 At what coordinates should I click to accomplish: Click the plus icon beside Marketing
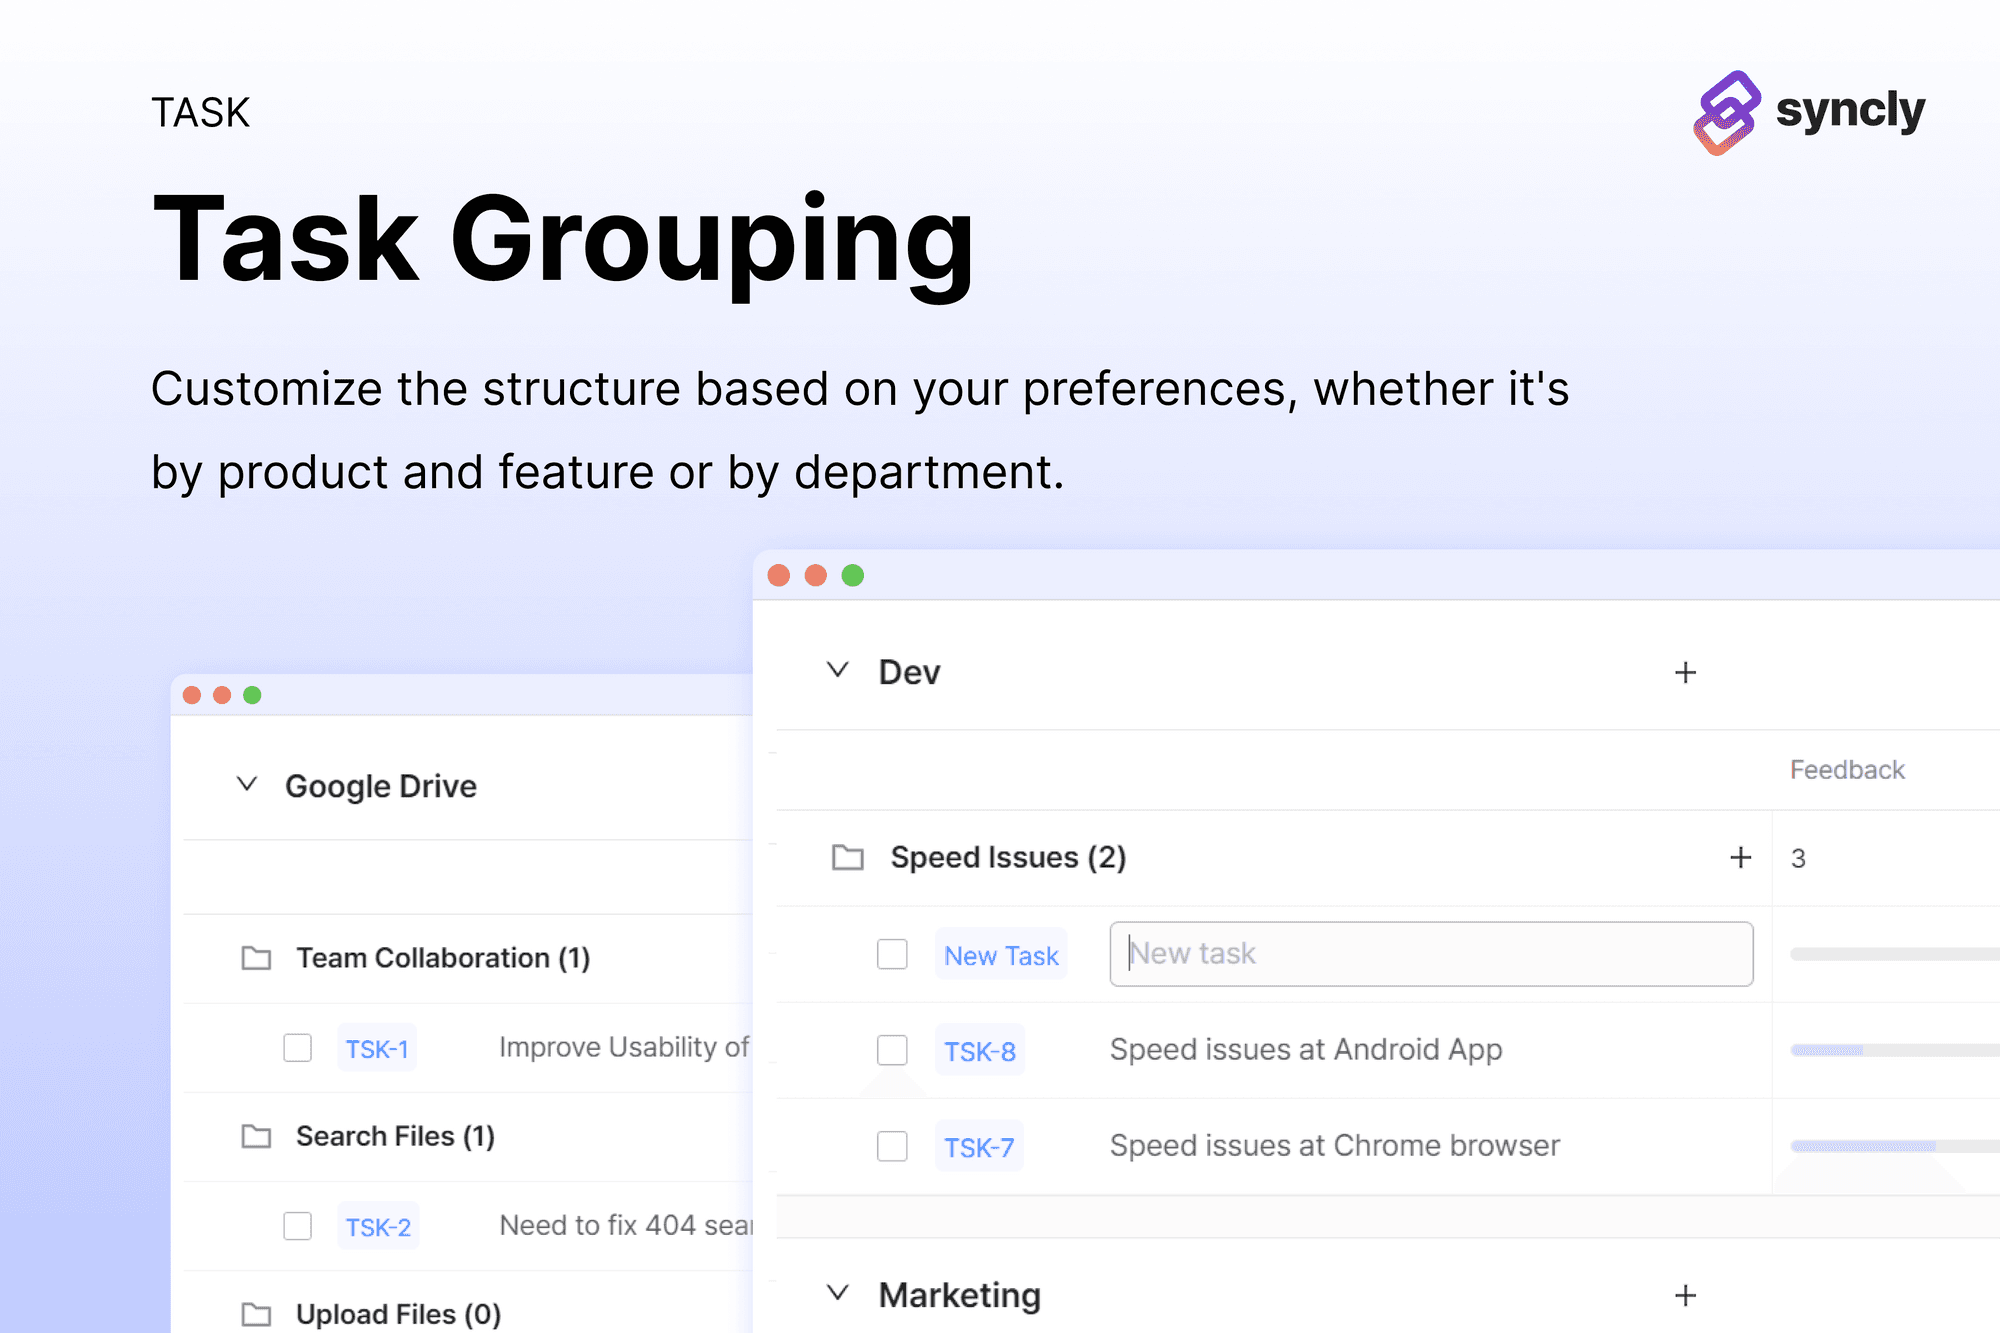tap(1685, 1296)
